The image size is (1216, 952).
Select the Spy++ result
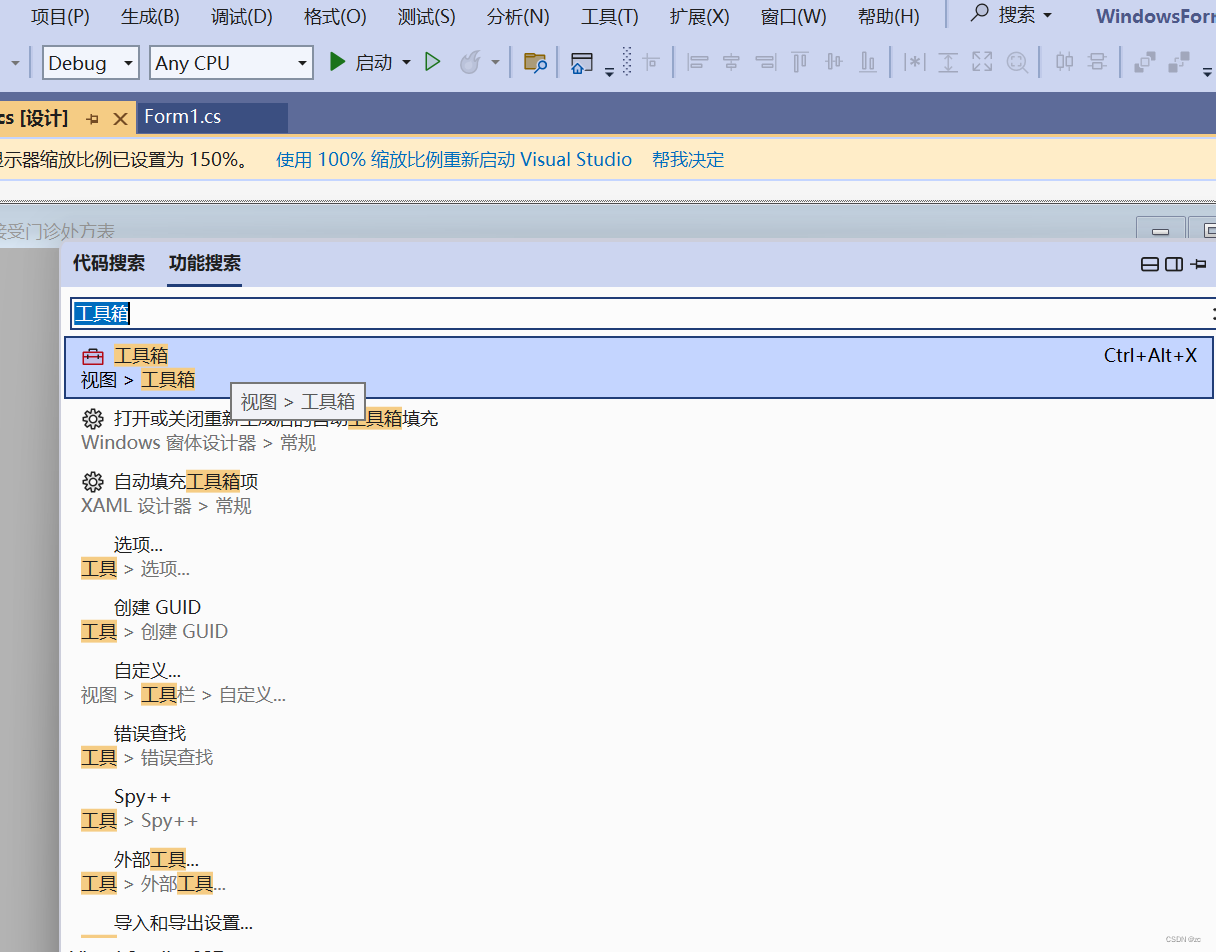tap(639, 808)
